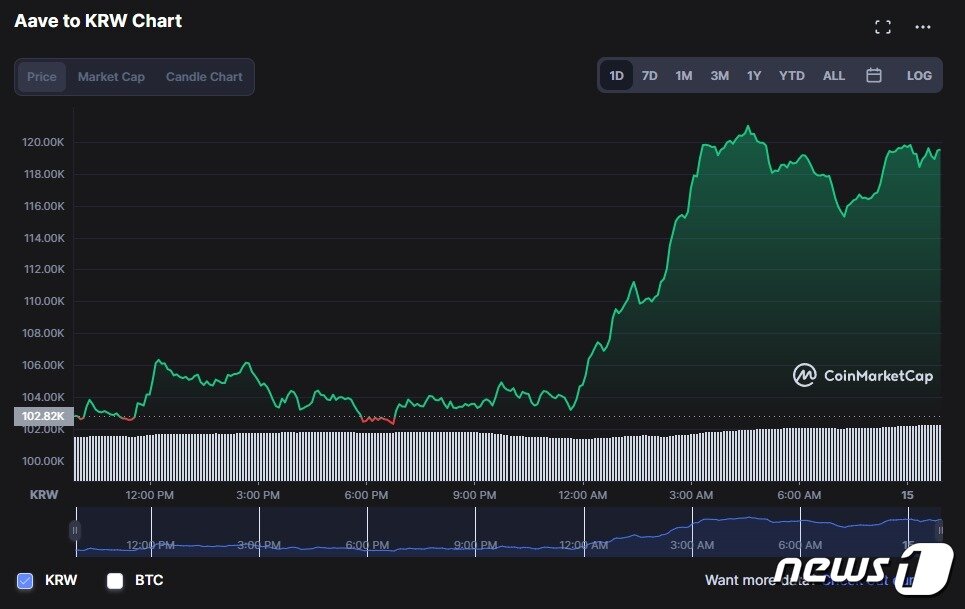Show the 1Y time range
This screenshot has height=609, width=965.
point(753,76)
